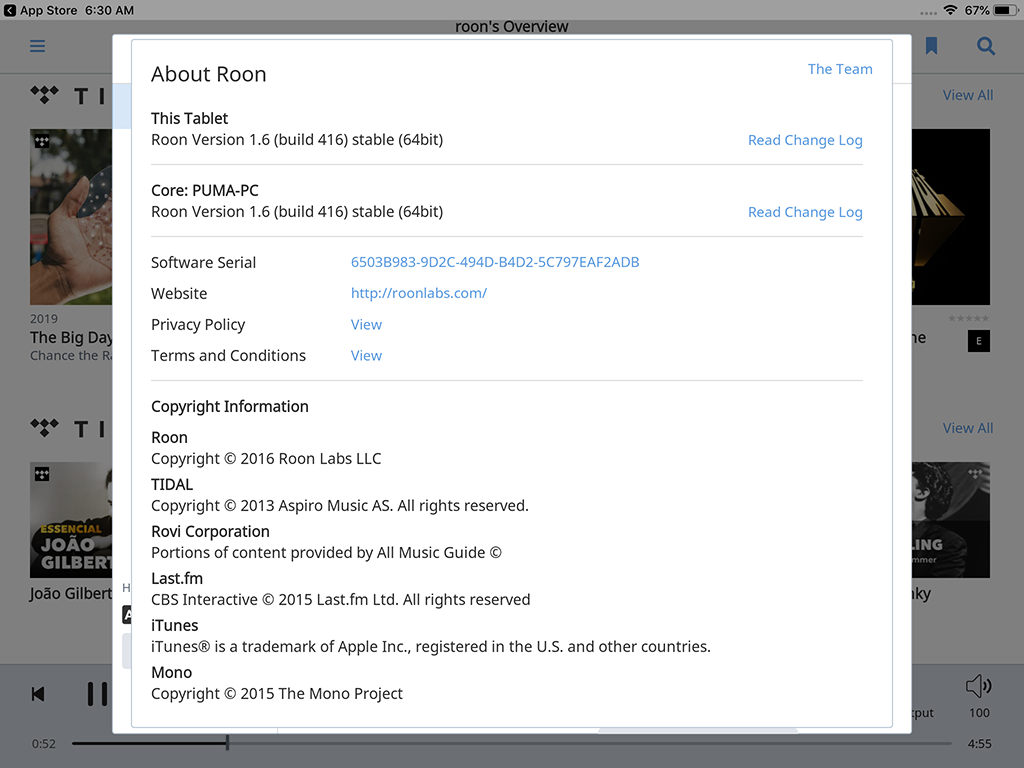The width and height of the screenshot is (1024, 768).
Task: Tap the Wi-Fi status icon
Action: point(950,10)
